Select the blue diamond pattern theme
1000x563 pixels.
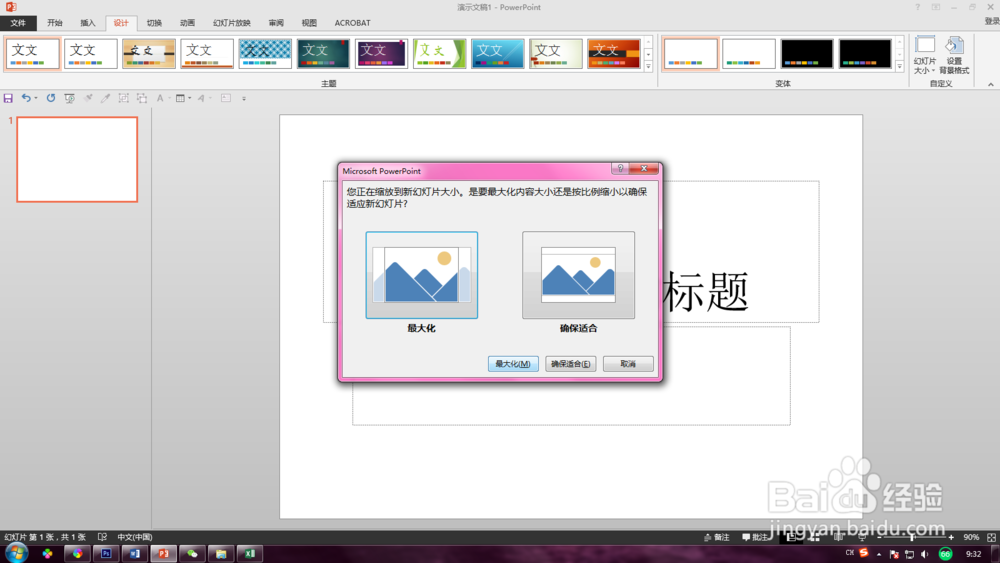[x=265, y=54]
